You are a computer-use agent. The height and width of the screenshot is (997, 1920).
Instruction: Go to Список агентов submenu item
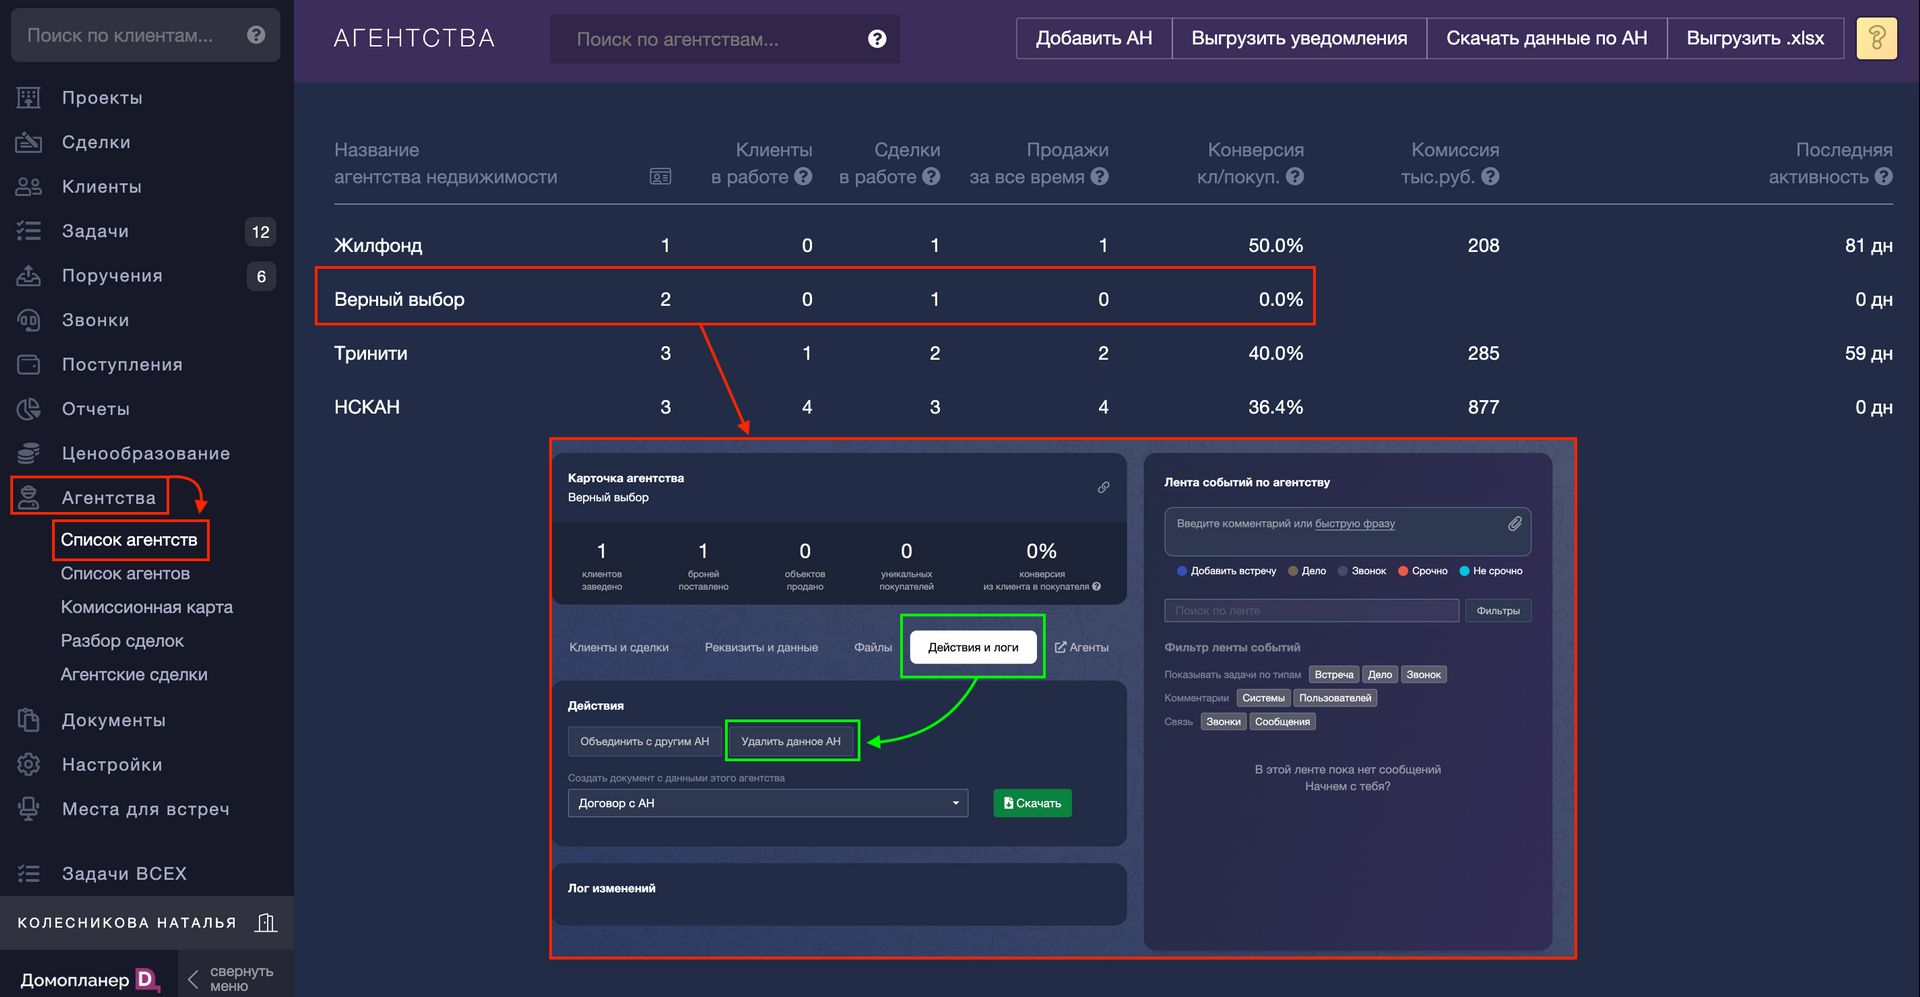pos(125,573)
